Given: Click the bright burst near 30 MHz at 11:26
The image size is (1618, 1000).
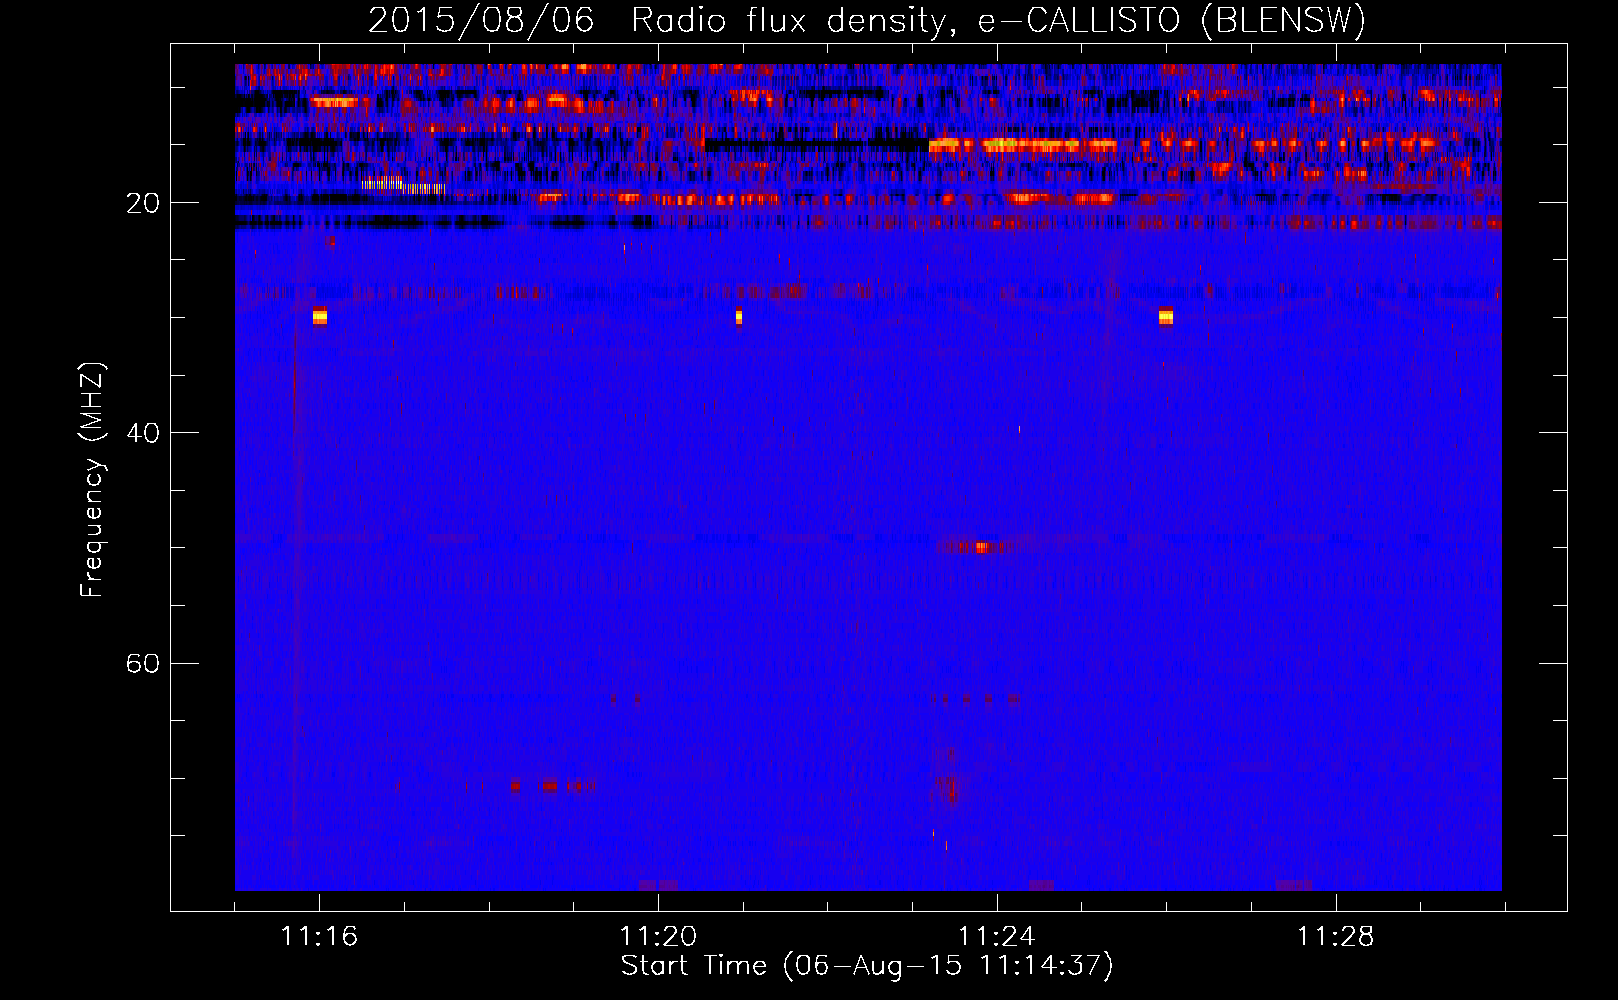Looking at the screenshot, I should point(1166,316).
